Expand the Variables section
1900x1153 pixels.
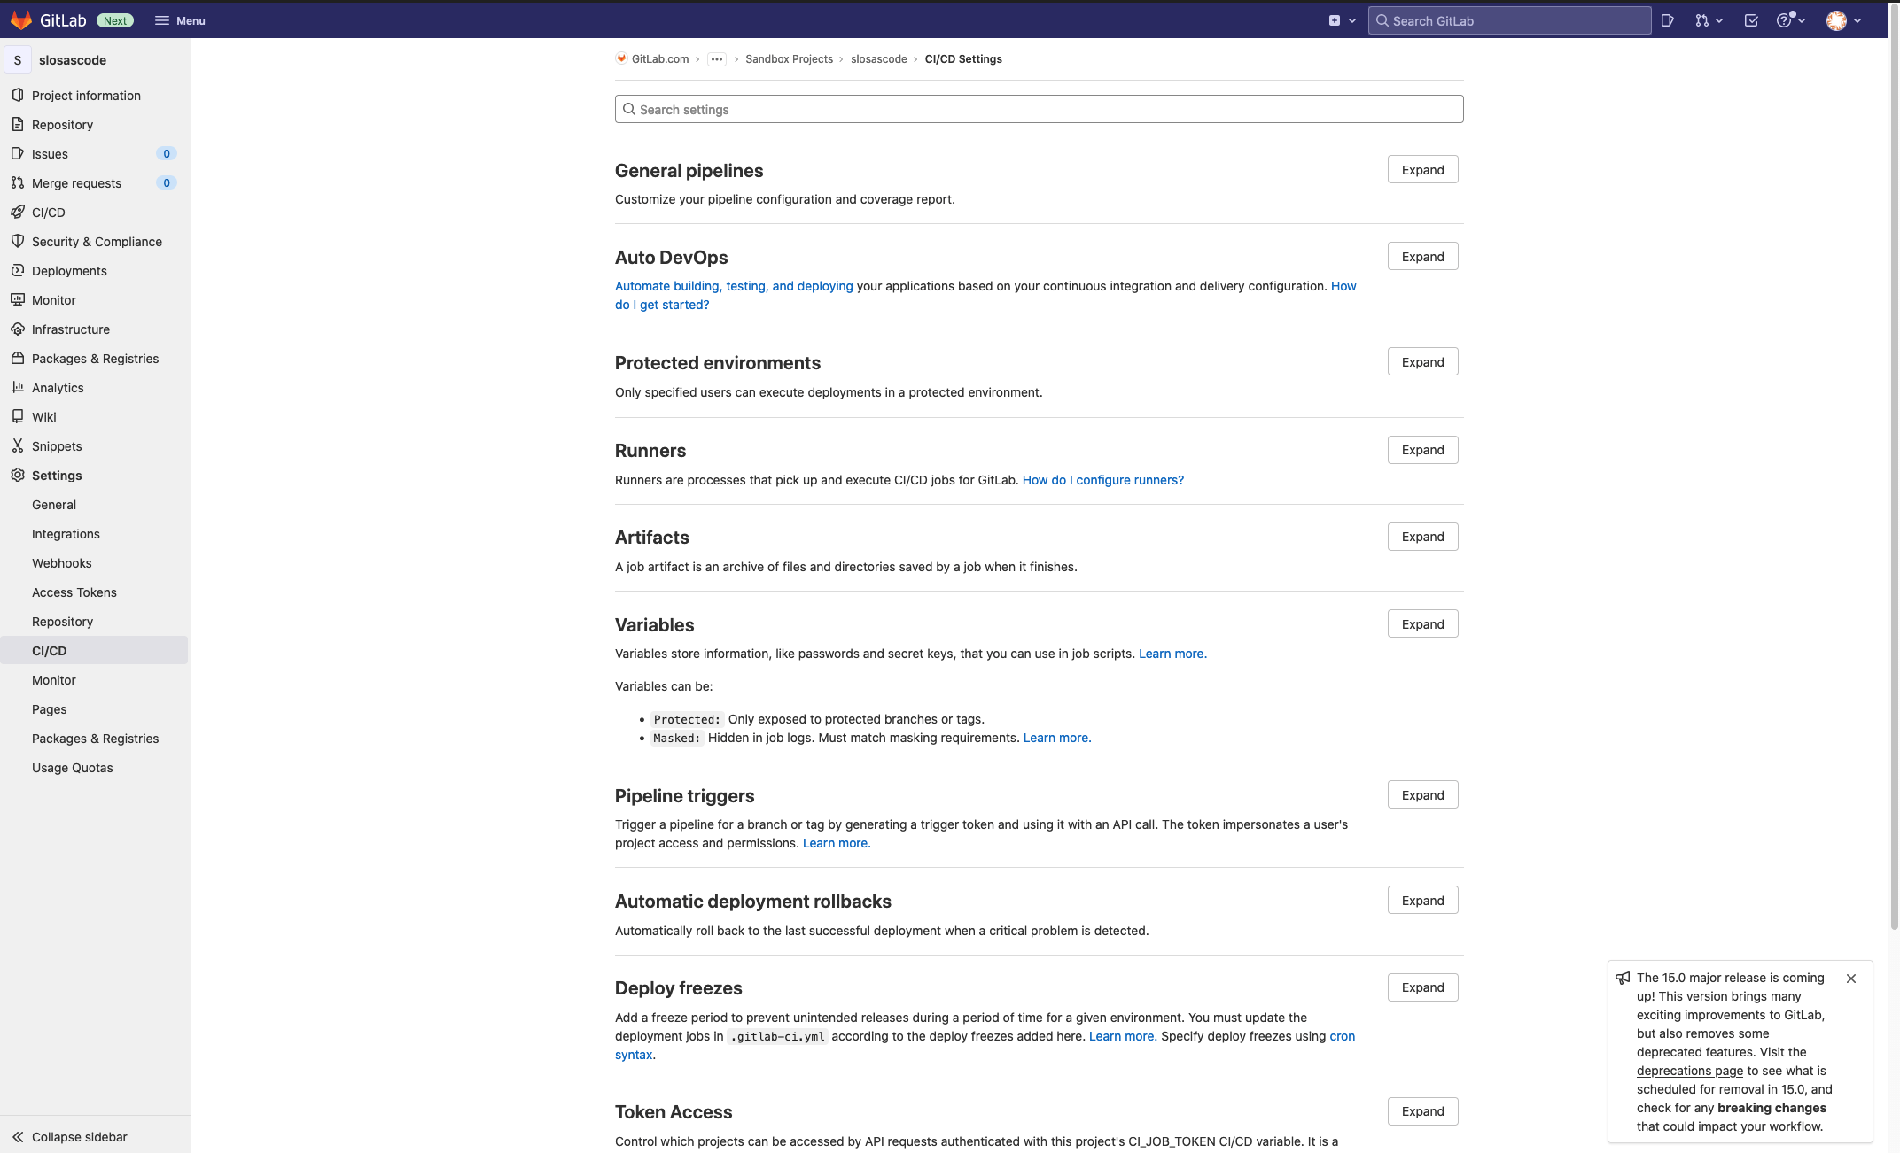click(1422, 624)
